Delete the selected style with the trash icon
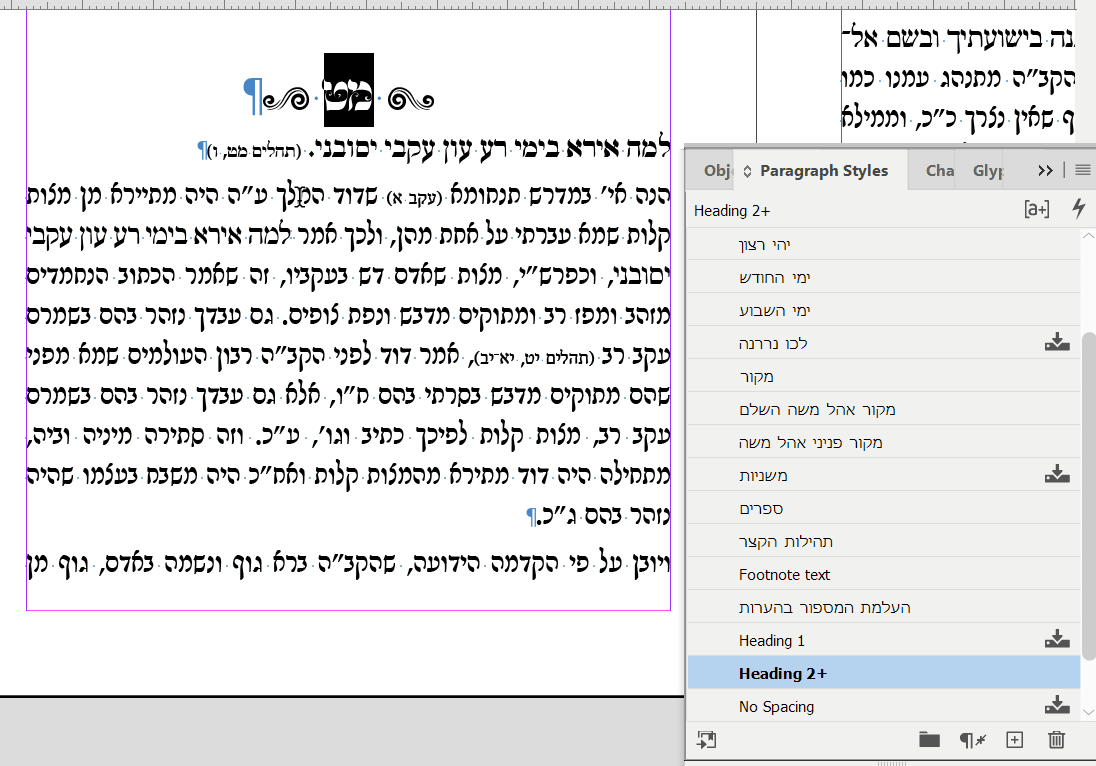Viewport: 1096px width, 766px height. [1056, 740]
